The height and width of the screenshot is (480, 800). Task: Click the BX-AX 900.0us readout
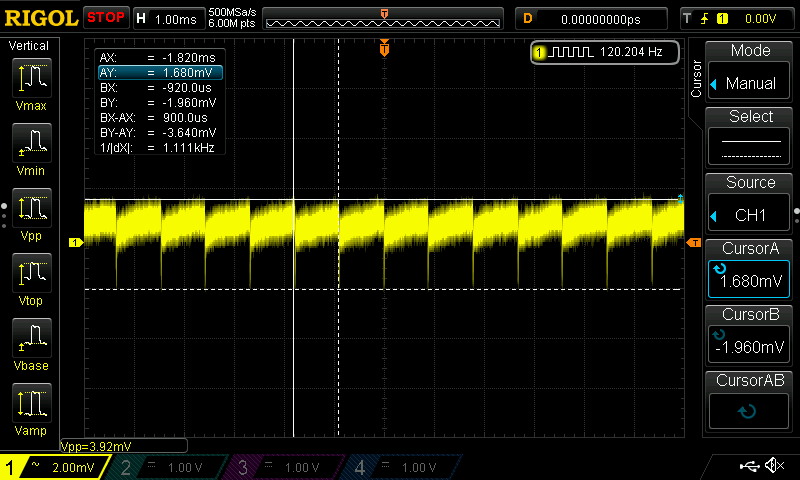(x=154, y=118)
